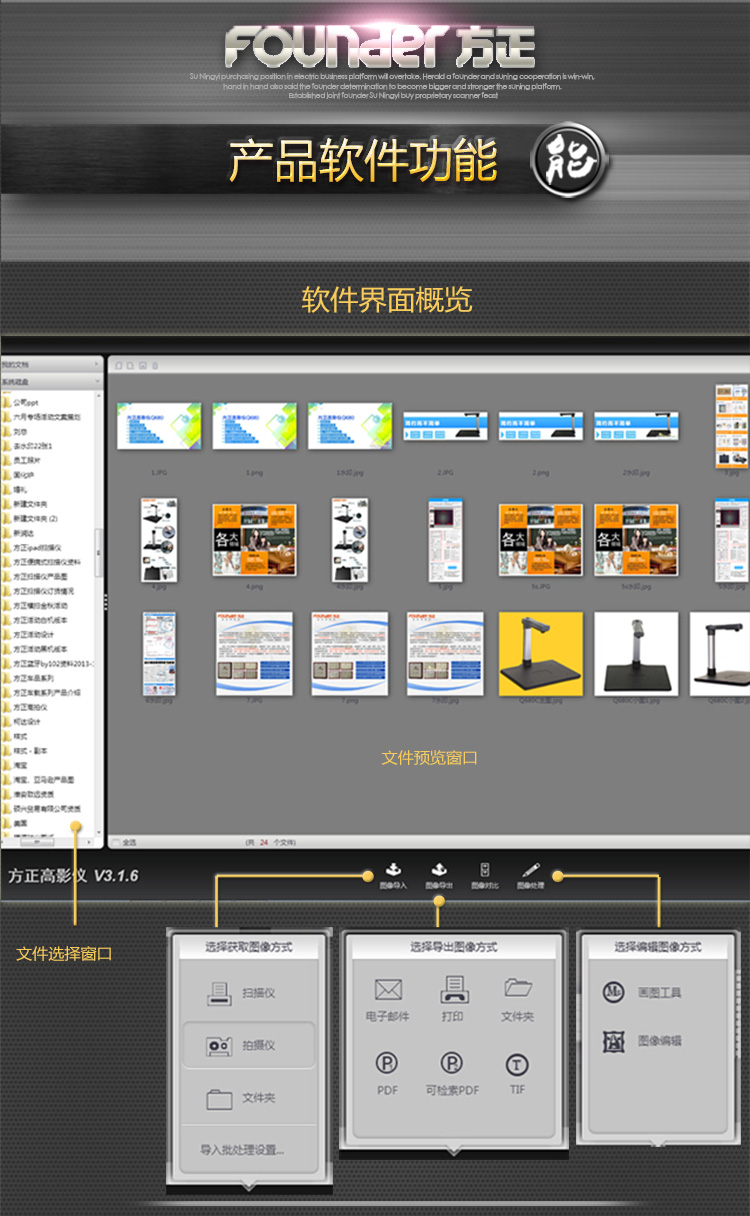
Task: Click the 图像导出 (image export) toolbar icon
Action: point(438,875)
